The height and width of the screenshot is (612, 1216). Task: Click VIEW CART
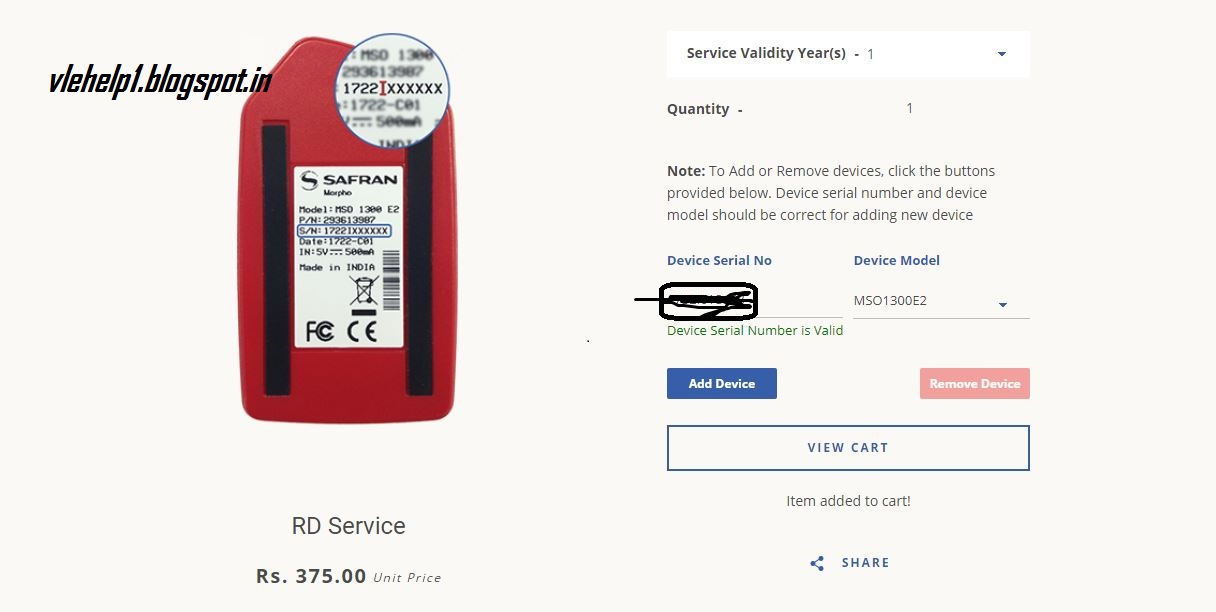pos(847,447)
